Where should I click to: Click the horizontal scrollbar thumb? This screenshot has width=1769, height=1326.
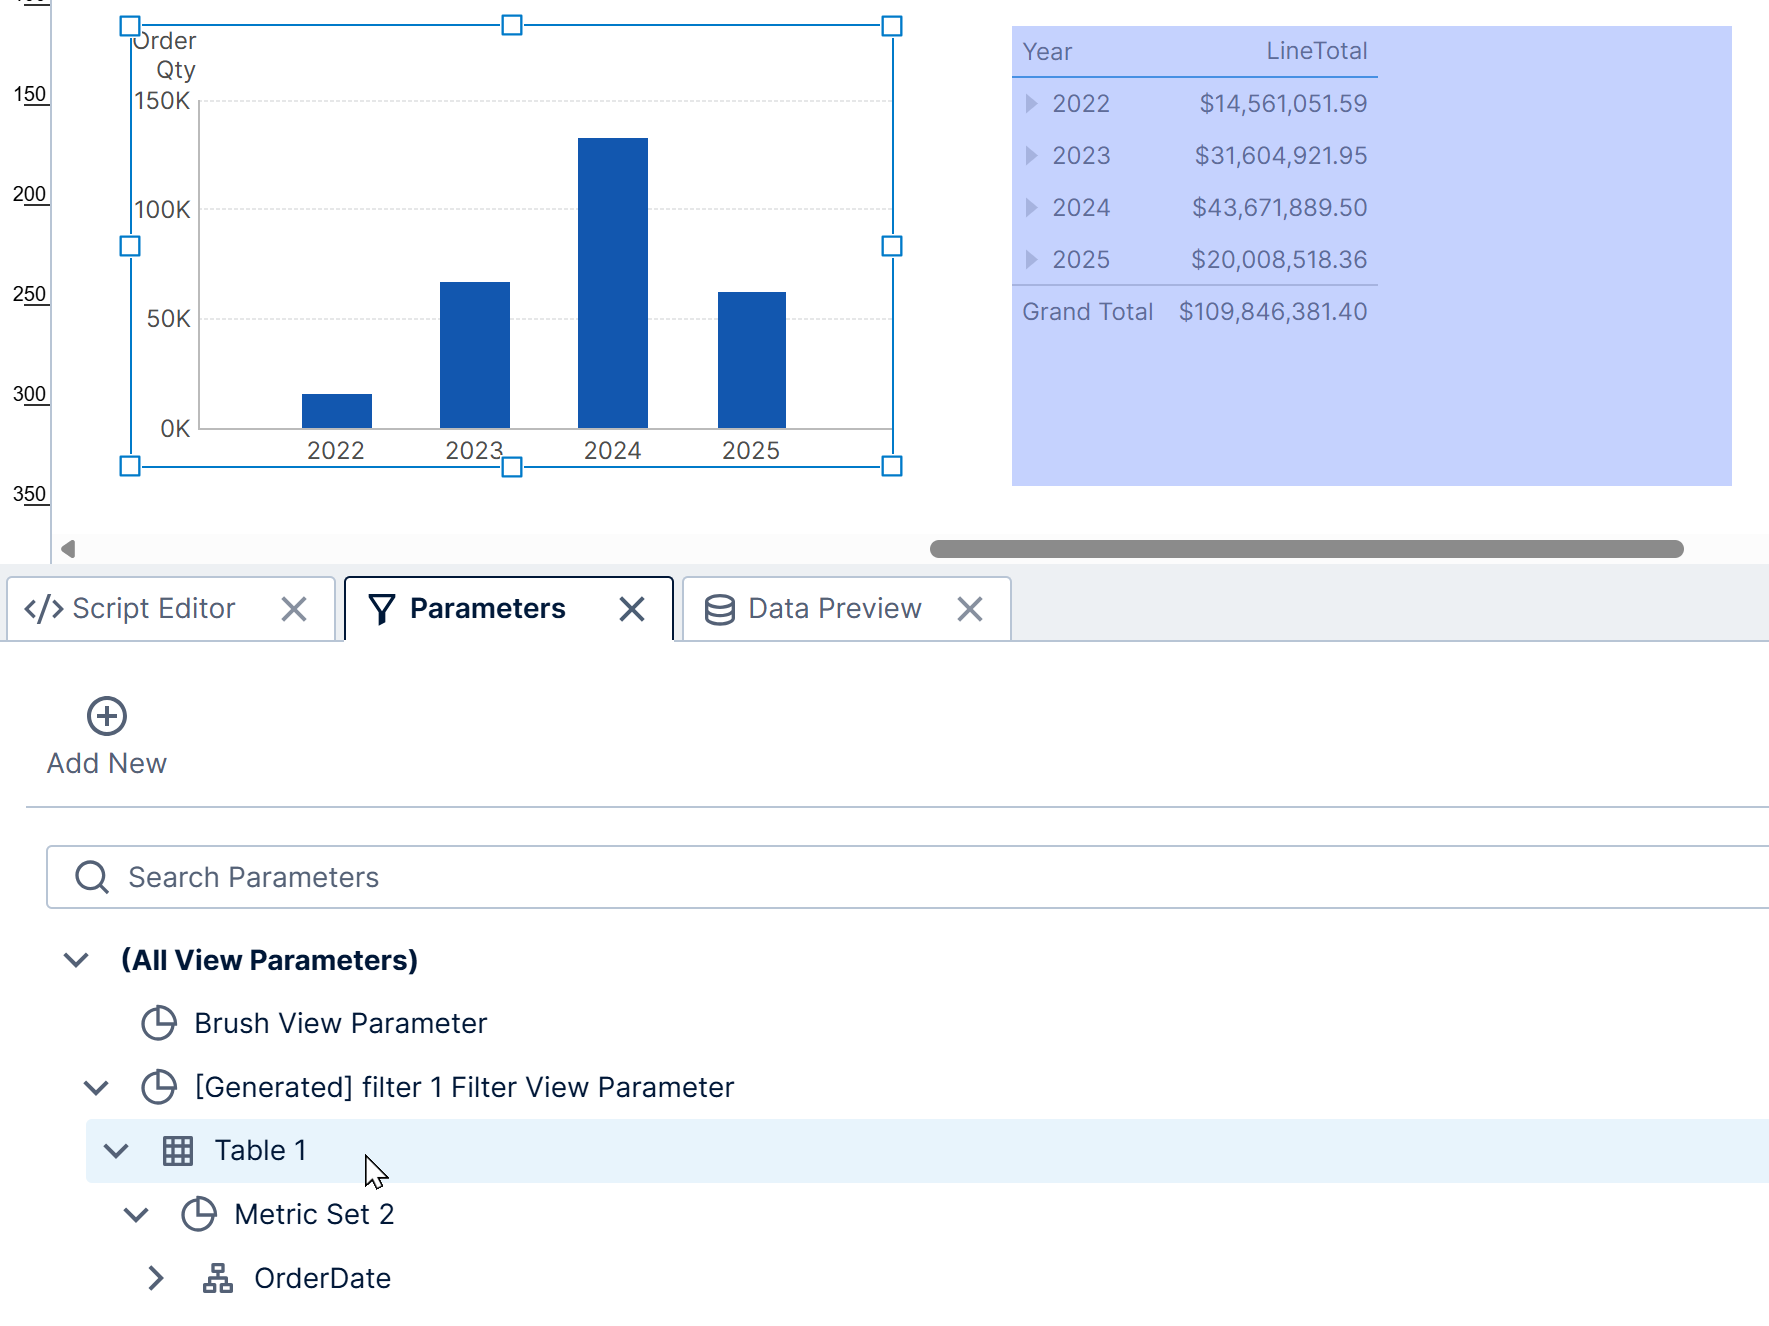point(1306,549)
